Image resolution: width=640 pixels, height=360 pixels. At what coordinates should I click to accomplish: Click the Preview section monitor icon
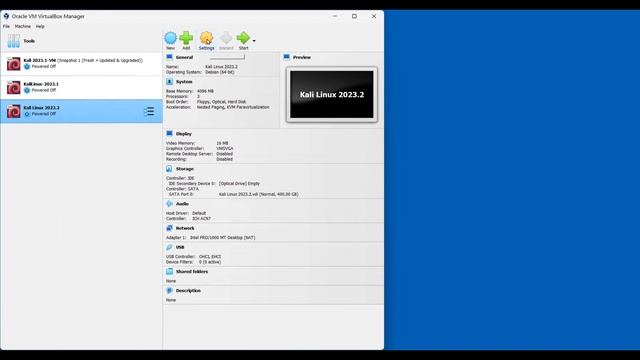287,57
